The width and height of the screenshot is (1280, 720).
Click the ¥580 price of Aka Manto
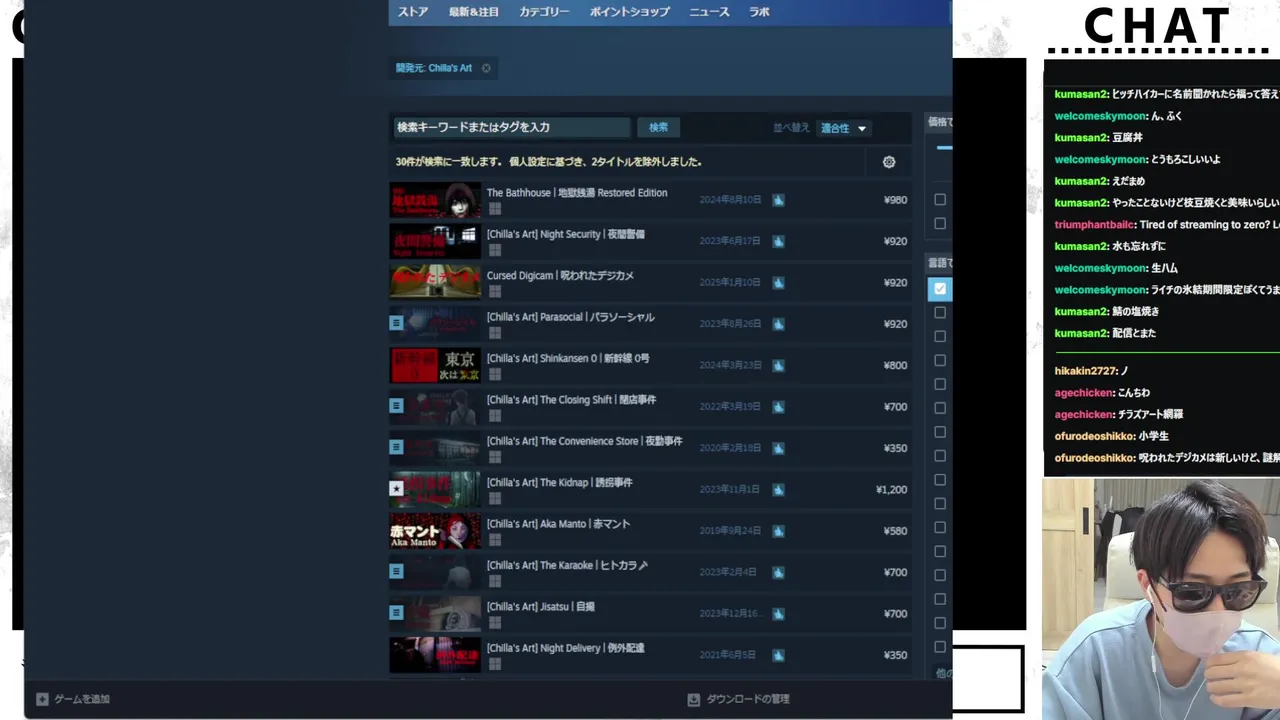895,531
